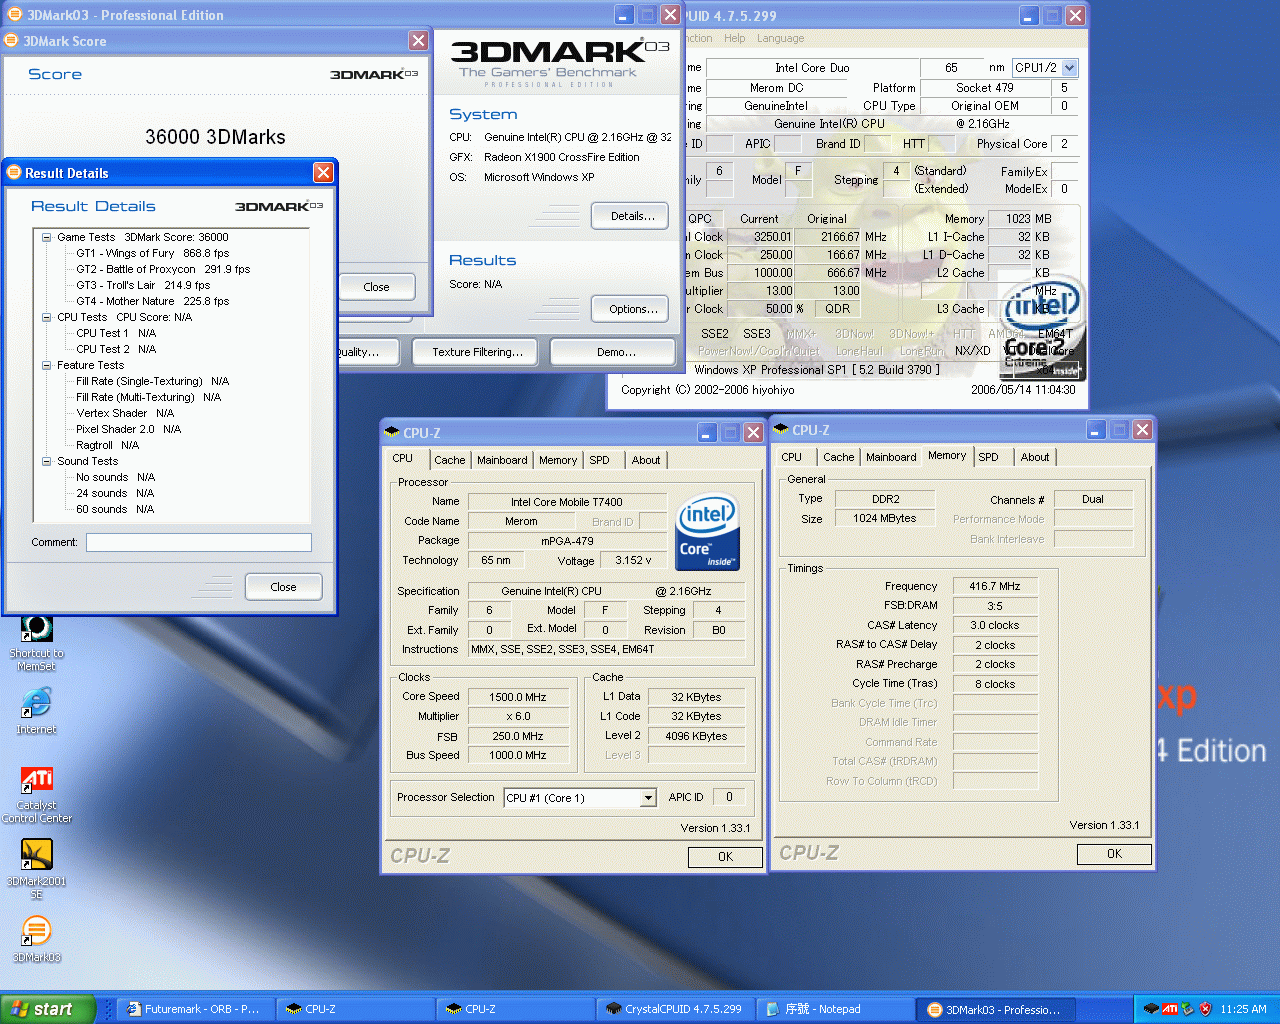Open Memory tab in left CPU-Z window

[558, 460]
